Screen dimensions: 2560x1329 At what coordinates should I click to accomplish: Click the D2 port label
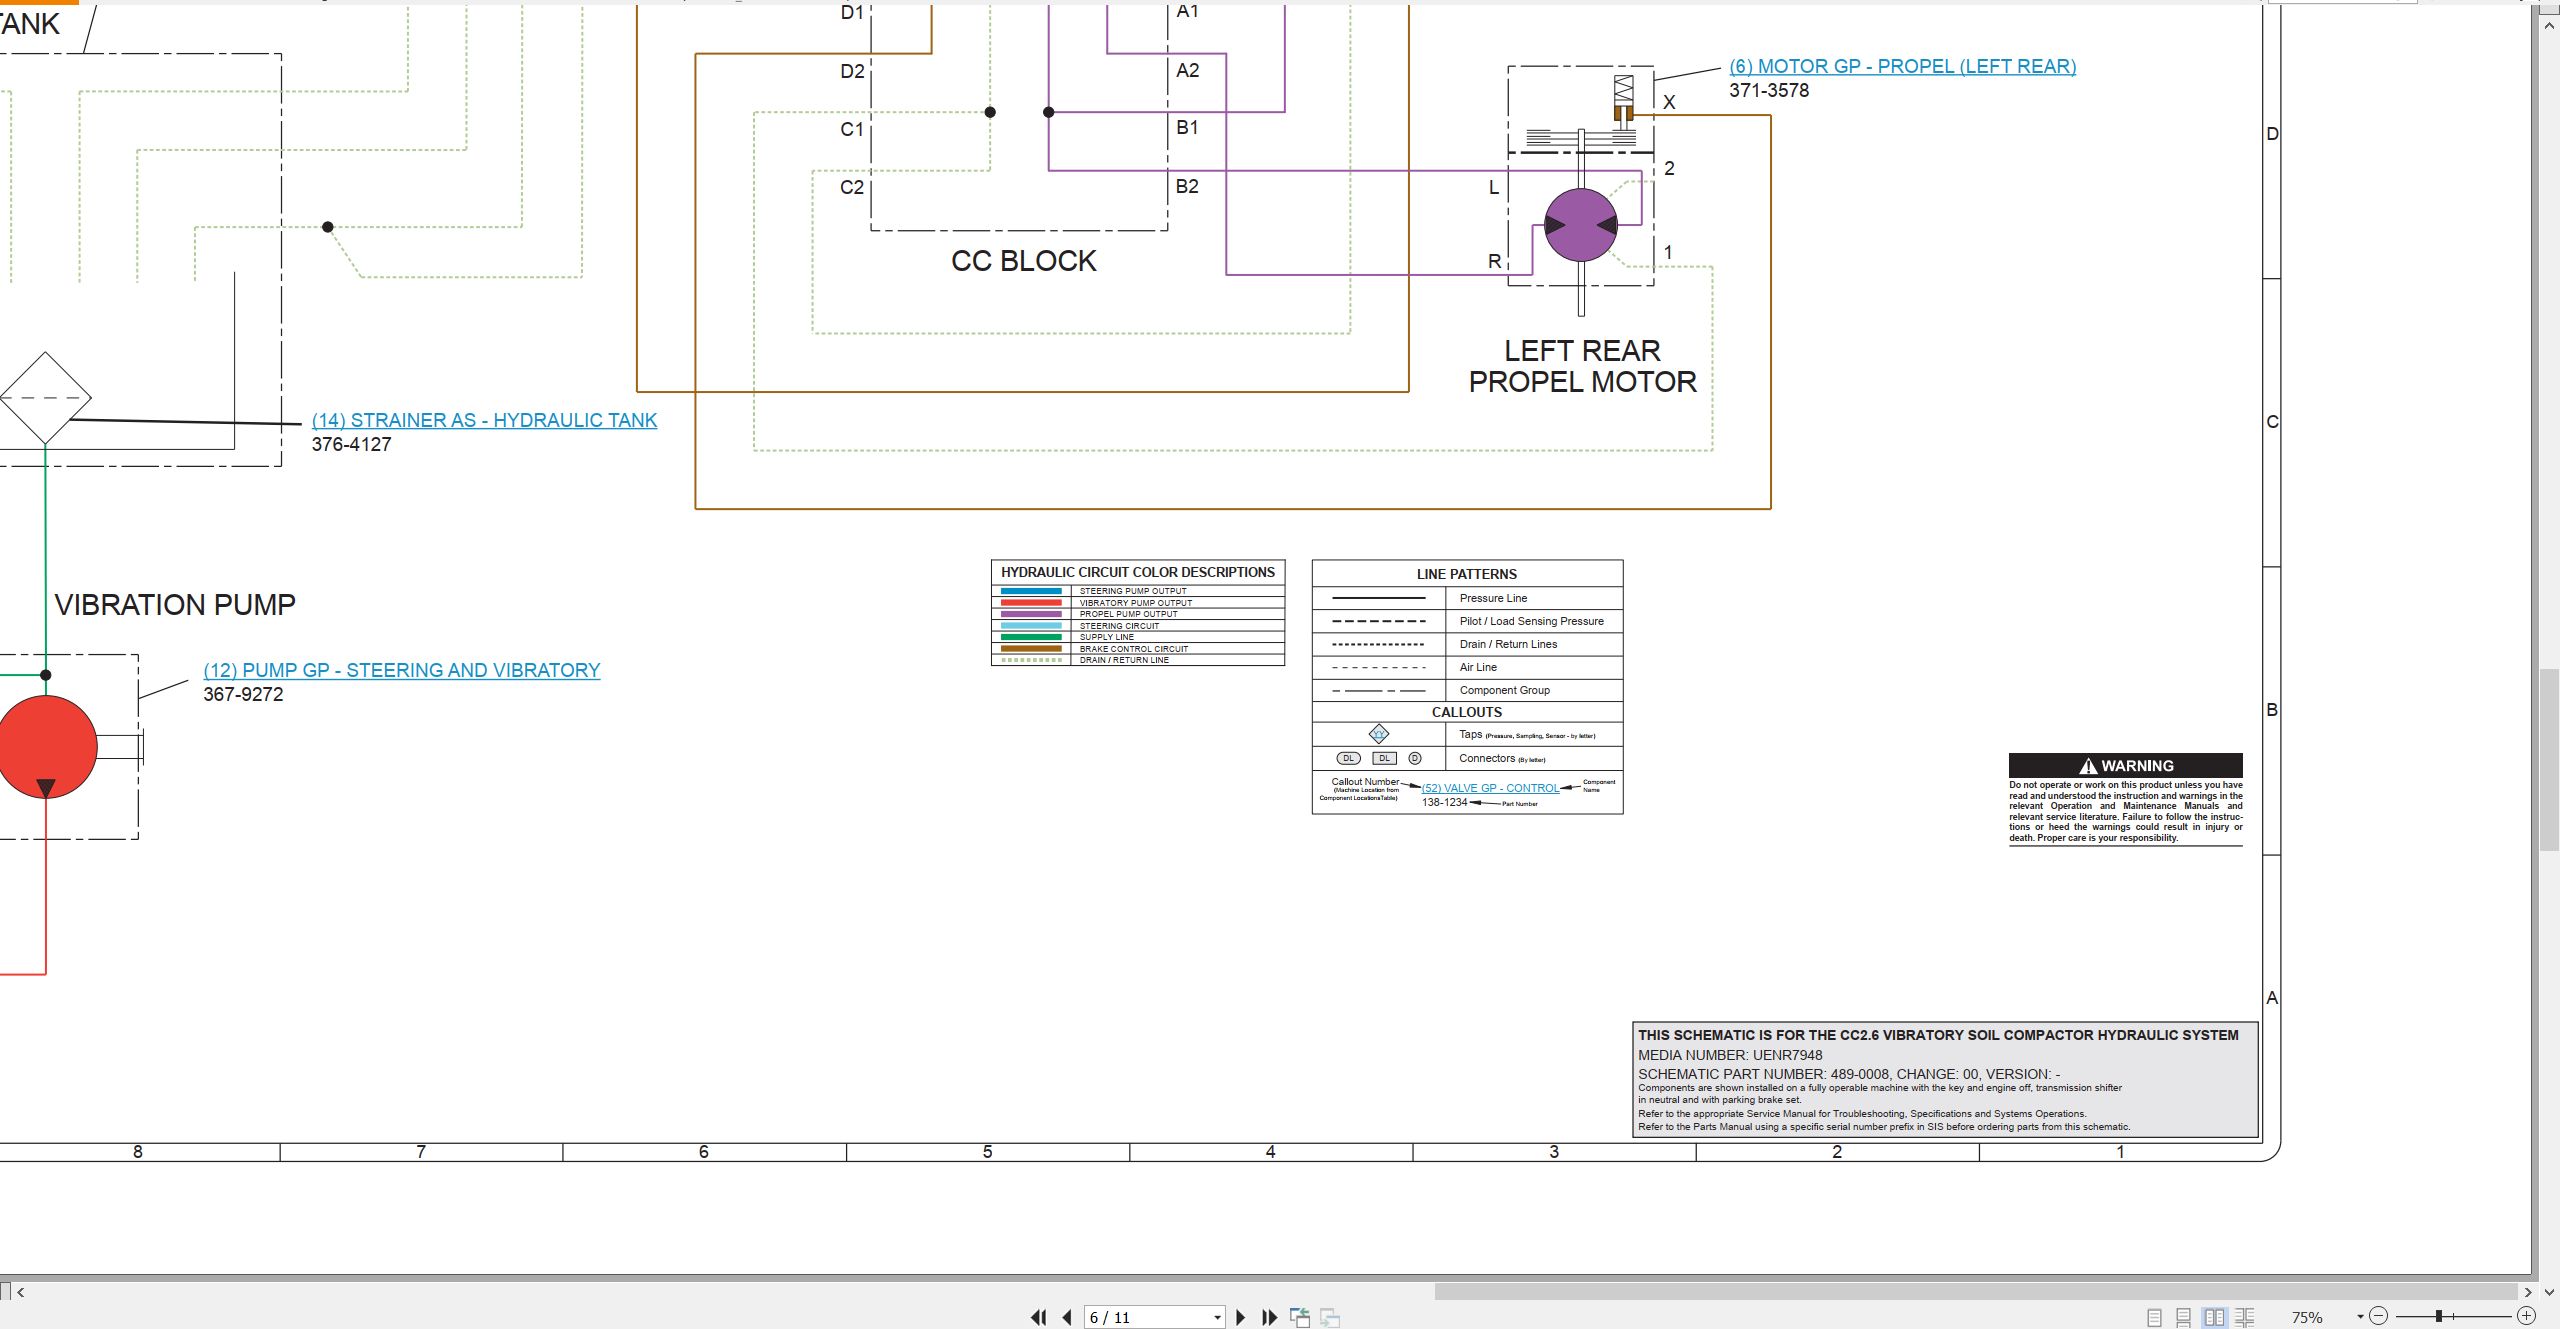pyautogui.click(x=852, y=71)
